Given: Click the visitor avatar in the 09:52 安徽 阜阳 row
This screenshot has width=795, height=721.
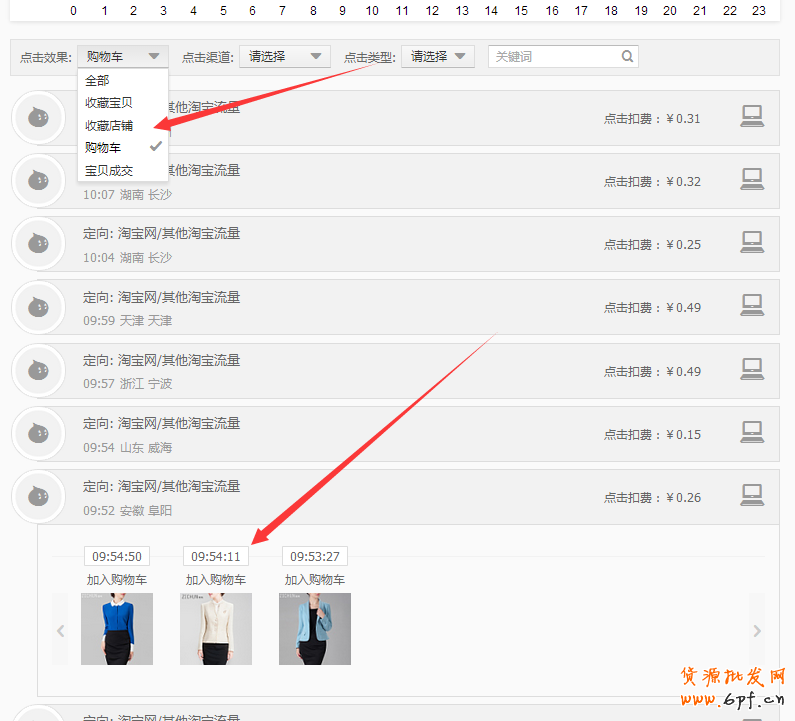Looking at the screenshot, I should pos(39,496).
